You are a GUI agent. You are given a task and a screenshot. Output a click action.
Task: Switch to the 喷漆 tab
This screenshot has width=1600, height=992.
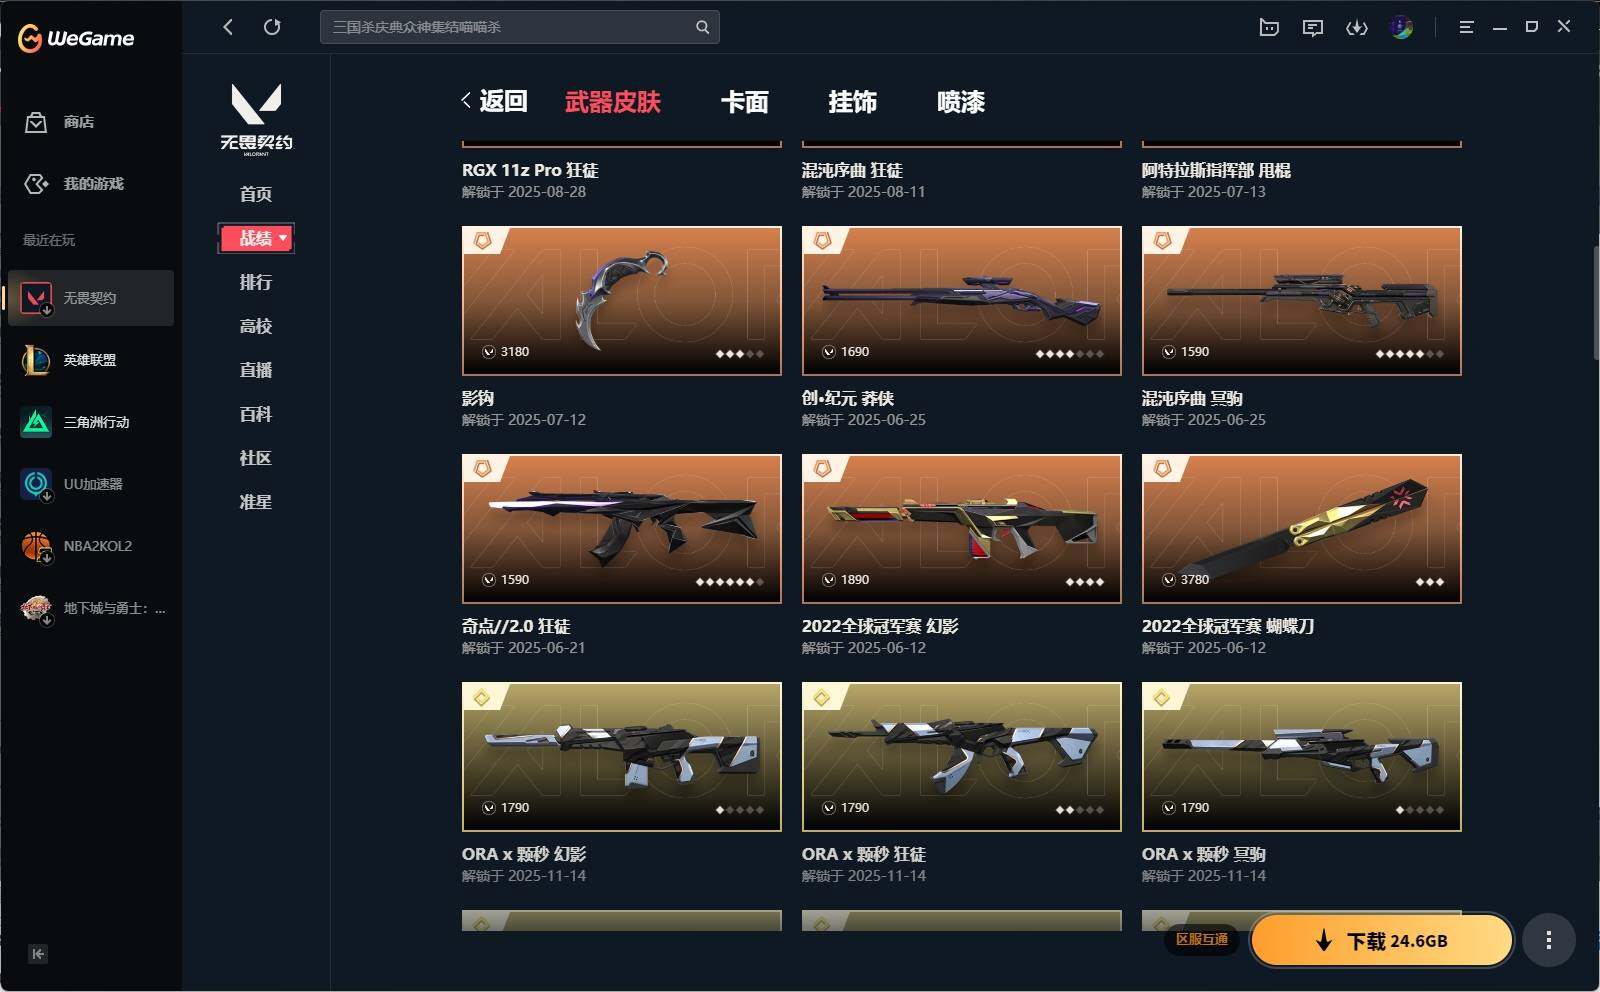[x=961, y=102]
